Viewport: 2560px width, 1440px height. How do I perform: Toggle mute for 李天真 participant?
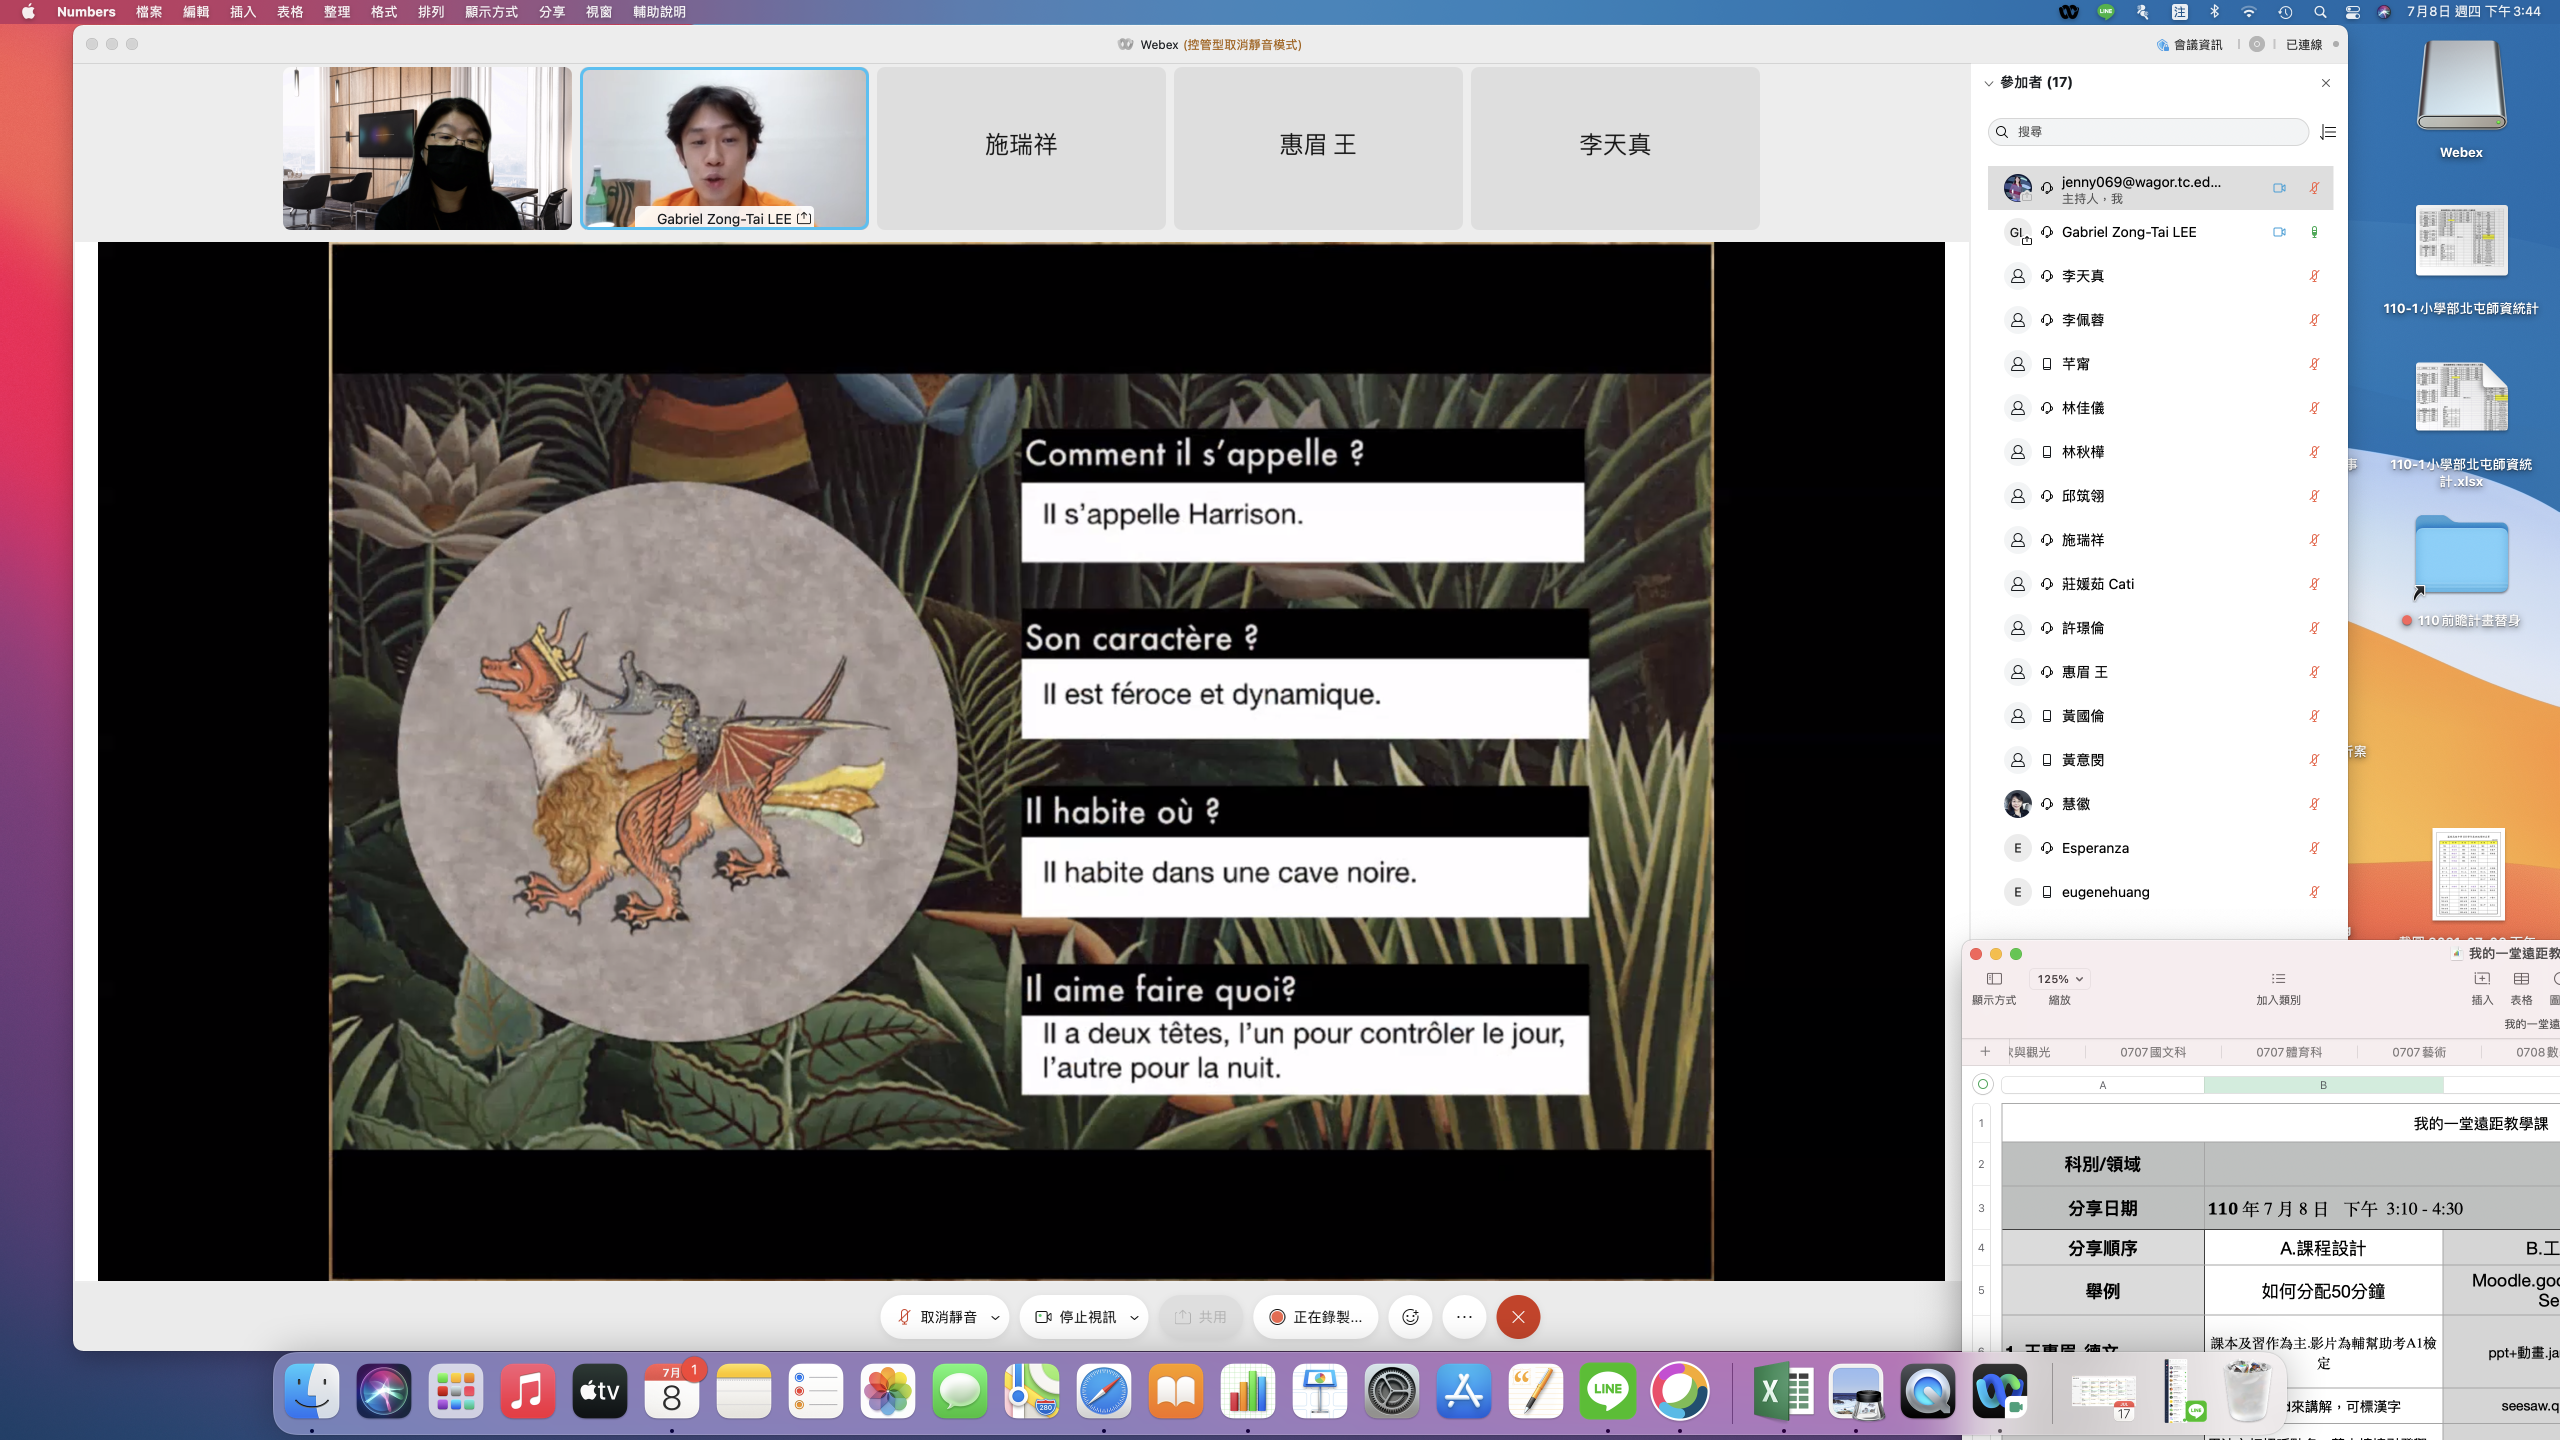click(x=2314, y=276)
